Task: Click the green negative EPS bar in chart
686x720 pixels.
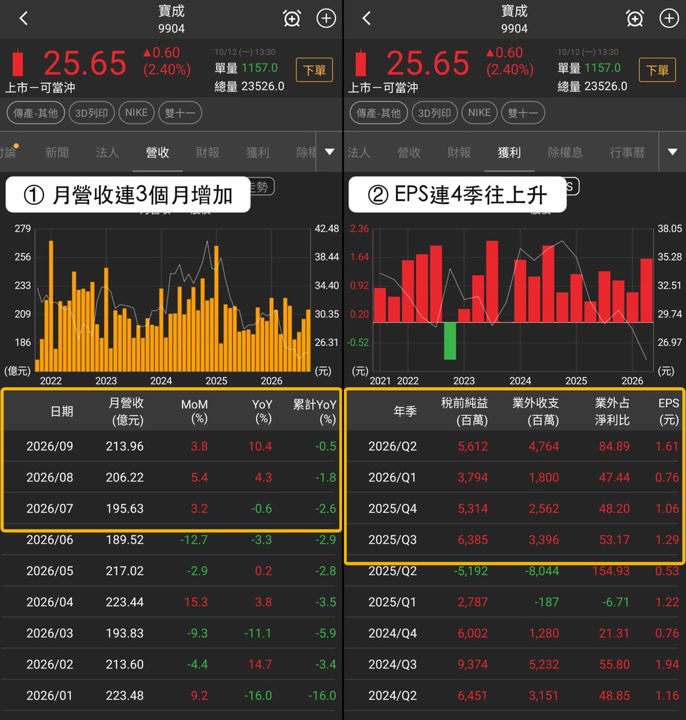Action: click(x=450, y=341)
